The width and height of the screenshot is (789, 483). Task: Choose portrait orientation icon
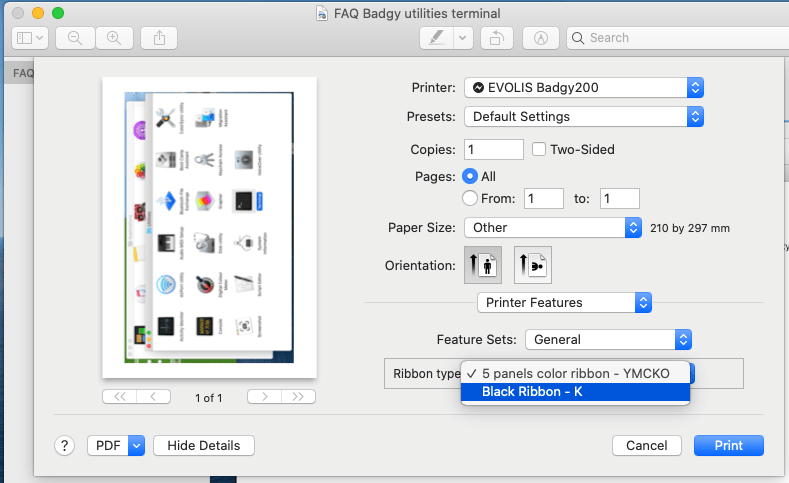pos(483,265)
